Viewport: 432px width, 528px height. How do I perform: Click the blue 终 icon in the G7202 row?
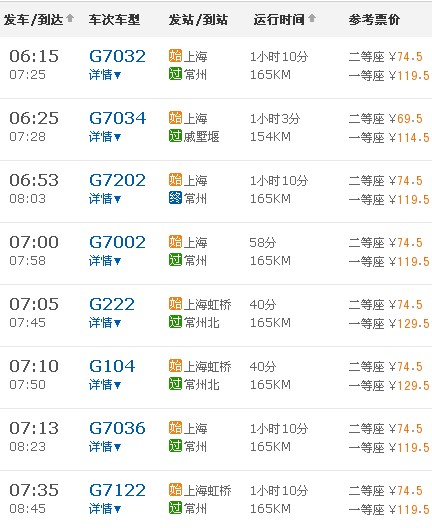click(x=175, y=198)
